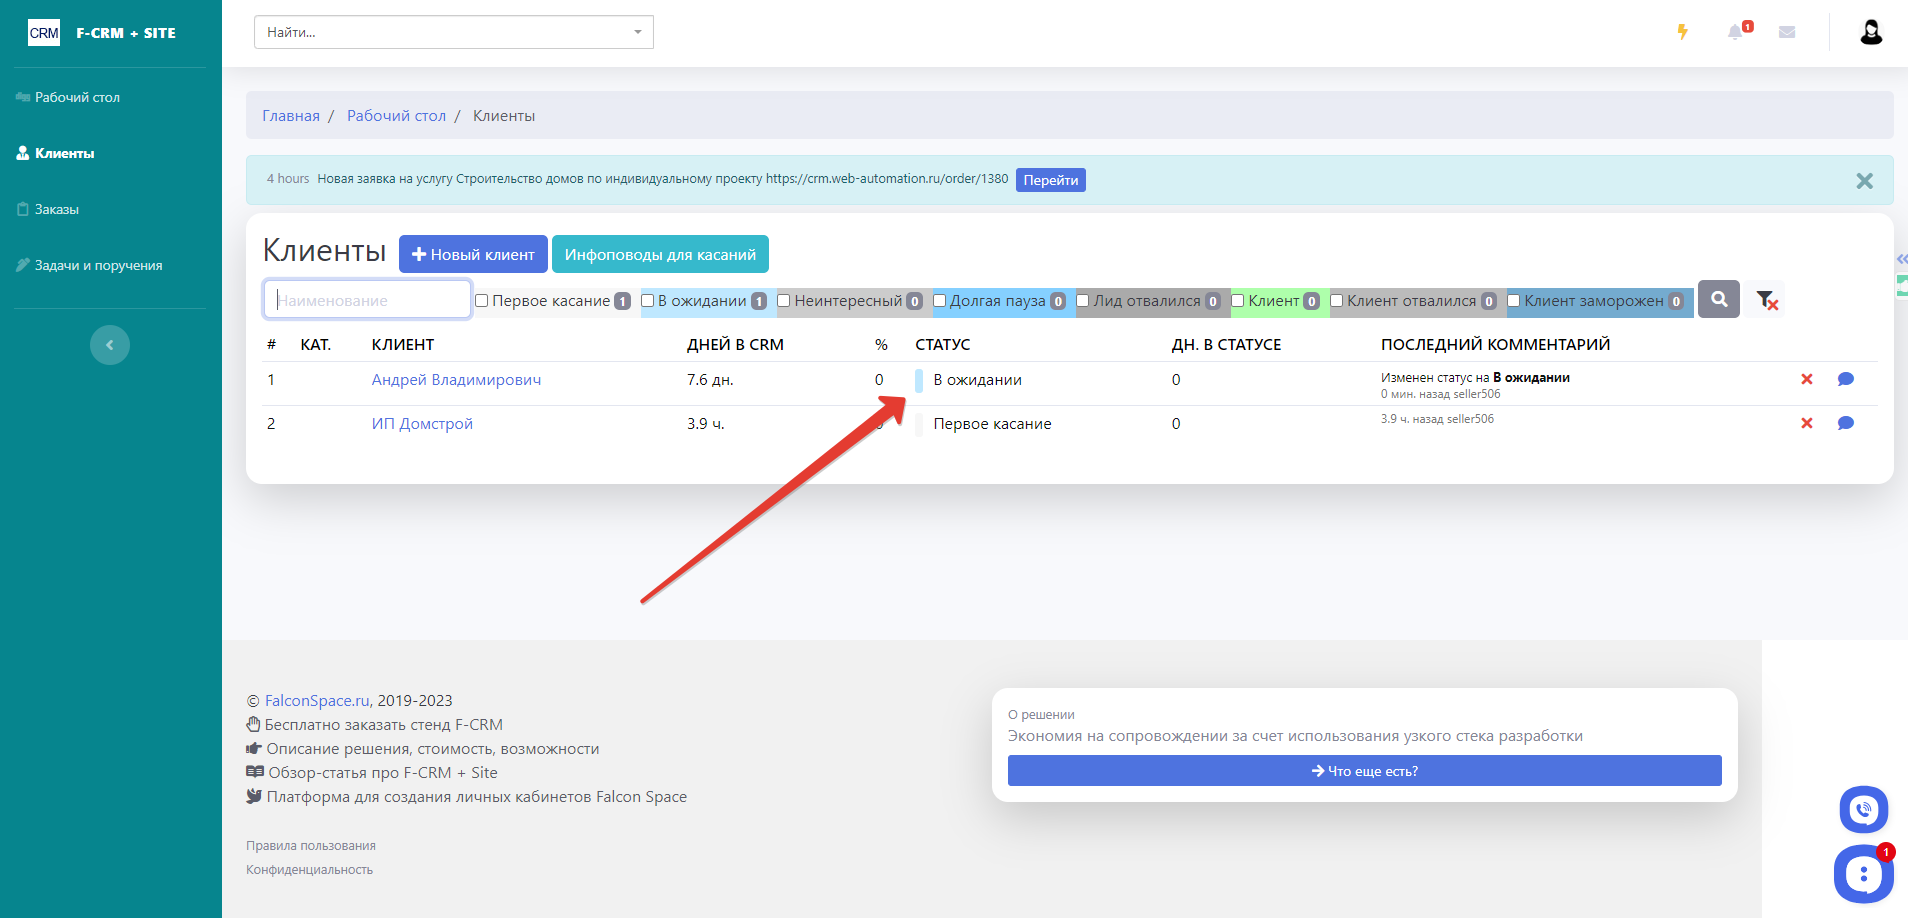Screen dimensions: 1908x918
Task: Open the mail envelope icon
Action: tap(1787, 32)
